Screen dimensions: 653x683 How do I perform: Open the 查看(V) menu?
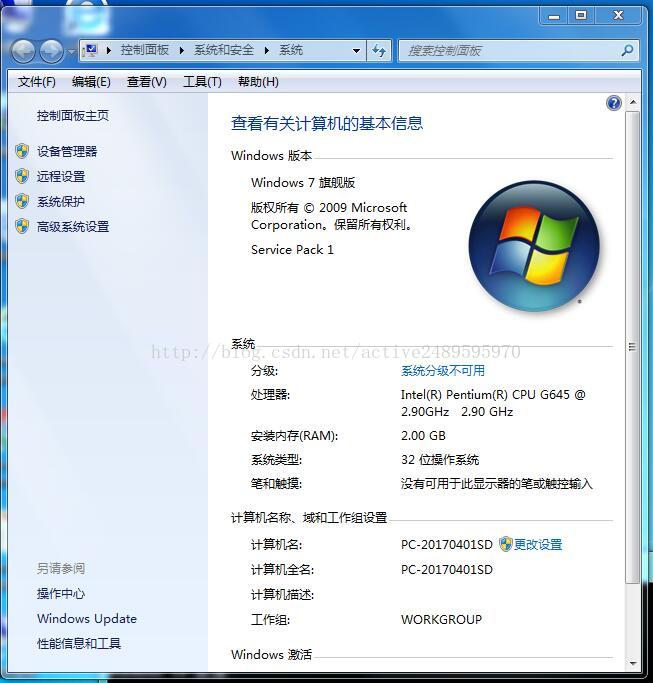[x=146, y=82]
